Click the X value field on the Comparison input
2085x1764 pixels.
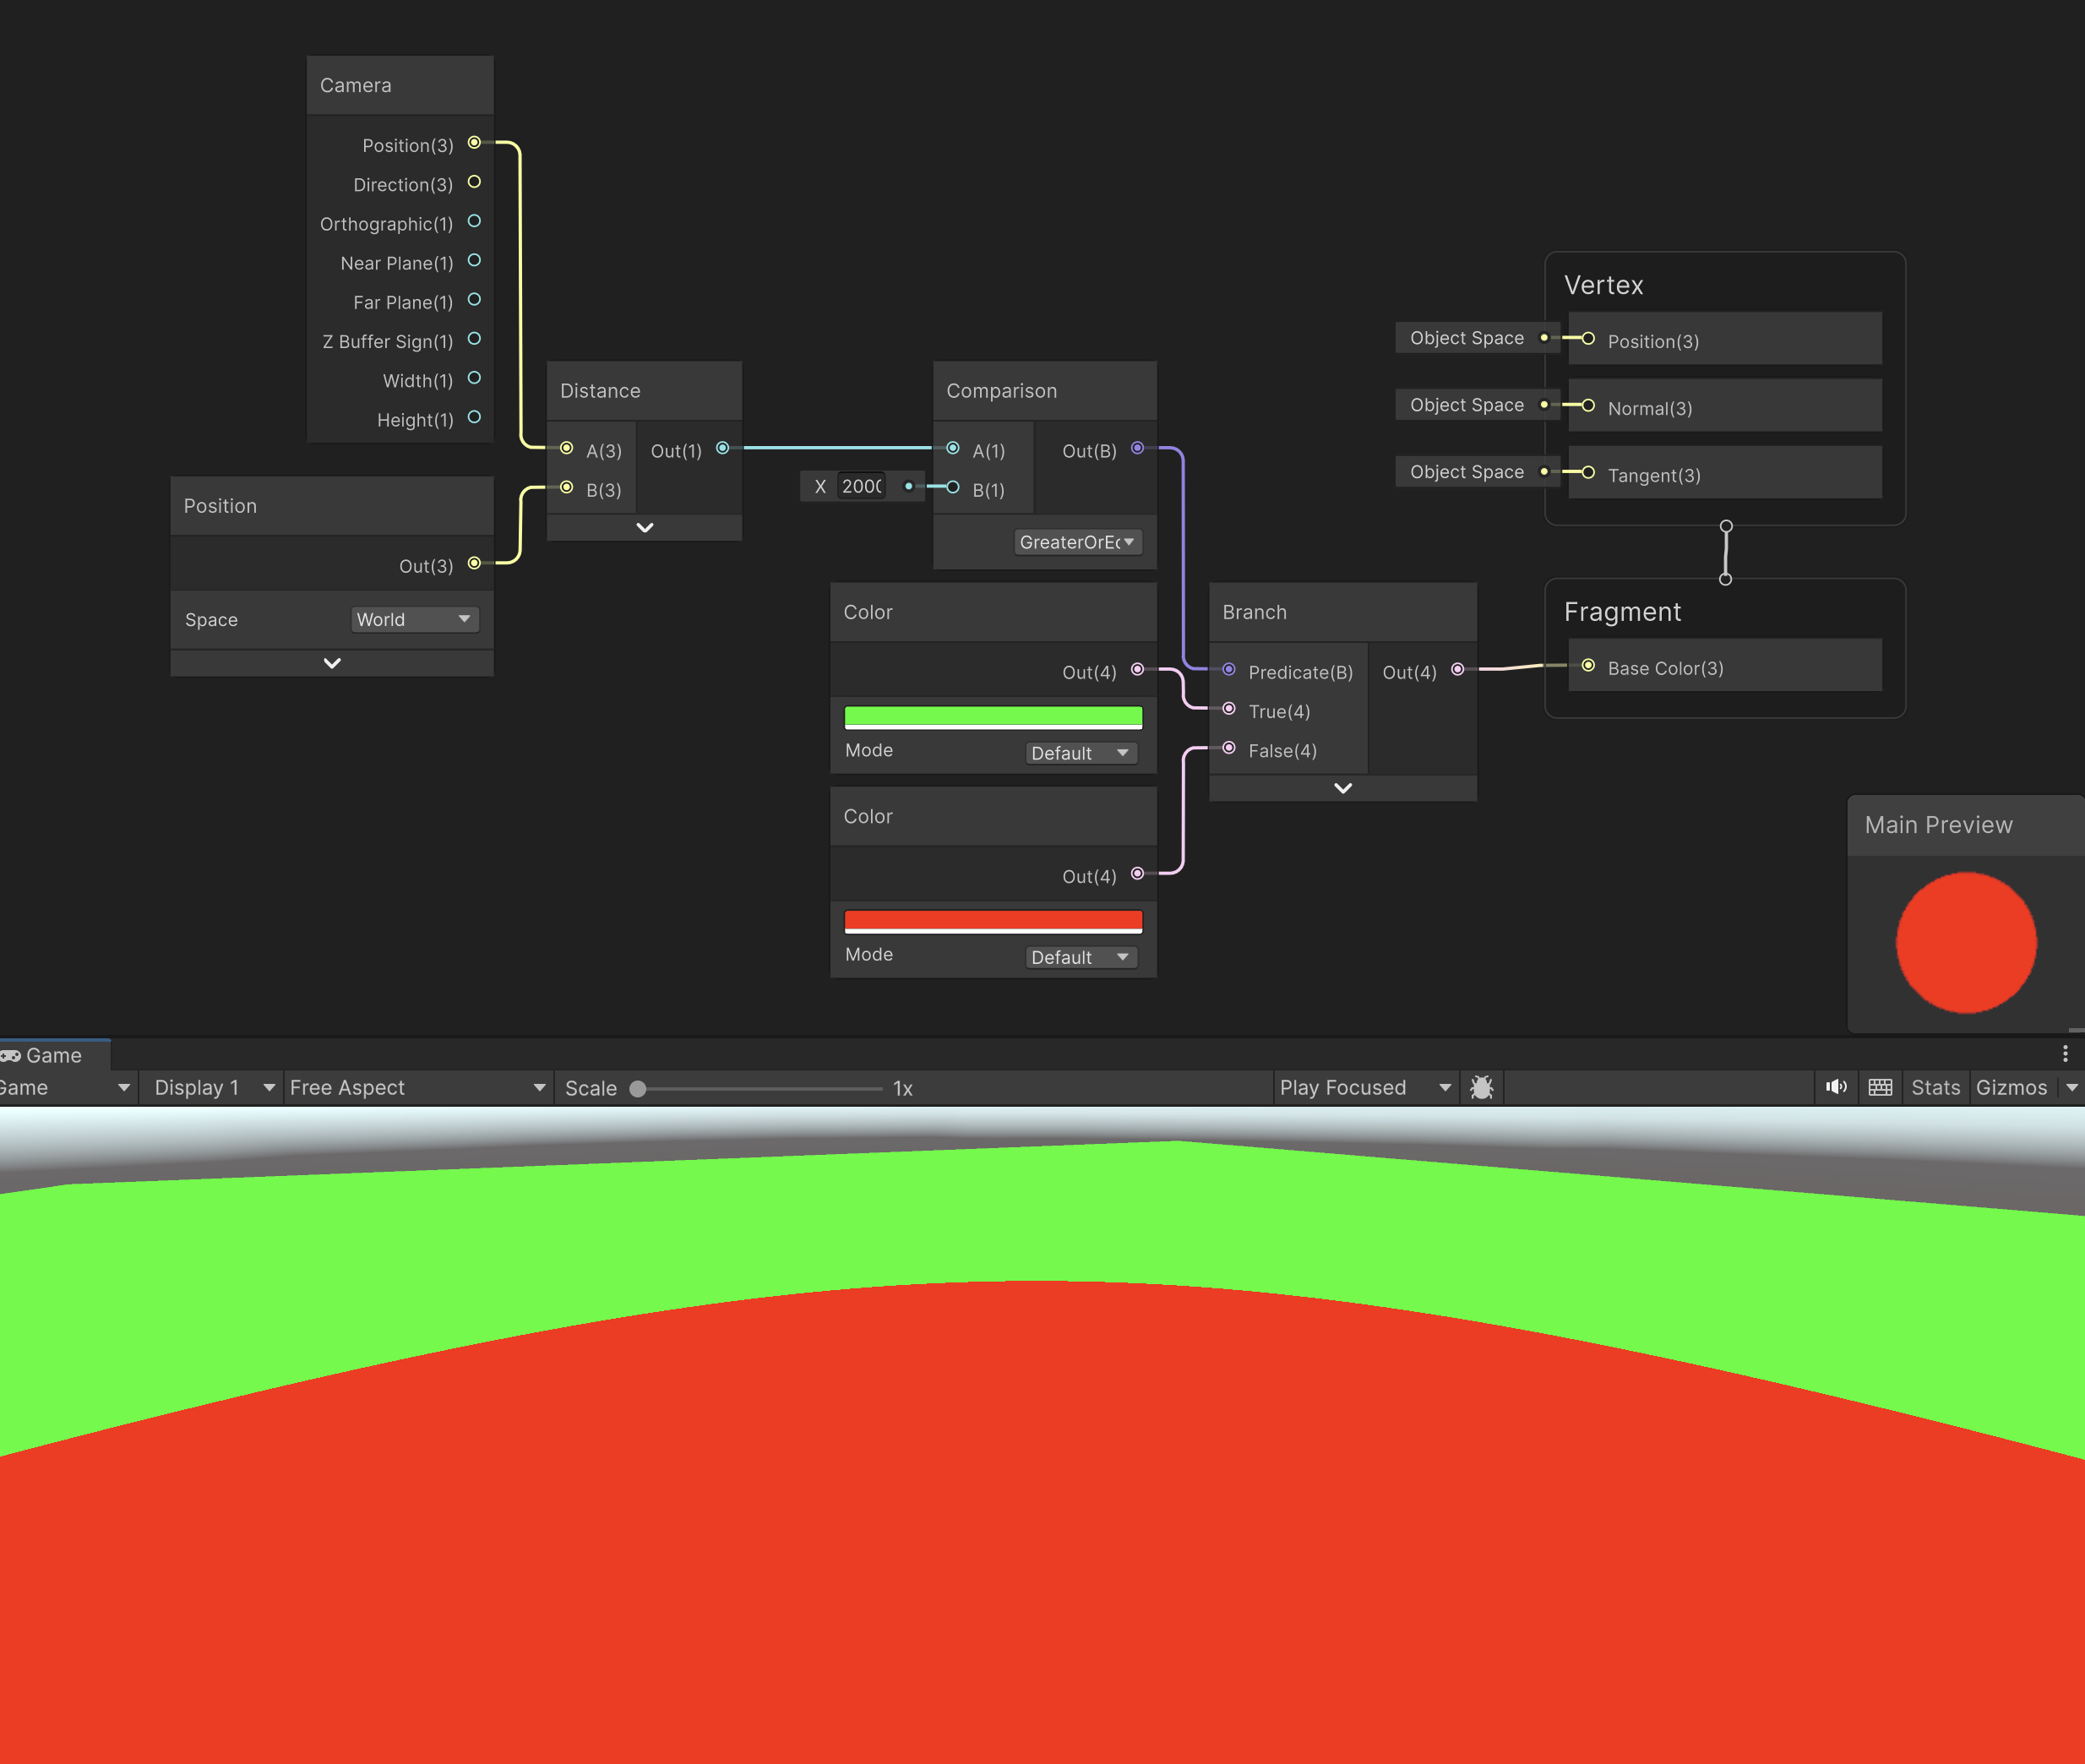pos(861,486)
